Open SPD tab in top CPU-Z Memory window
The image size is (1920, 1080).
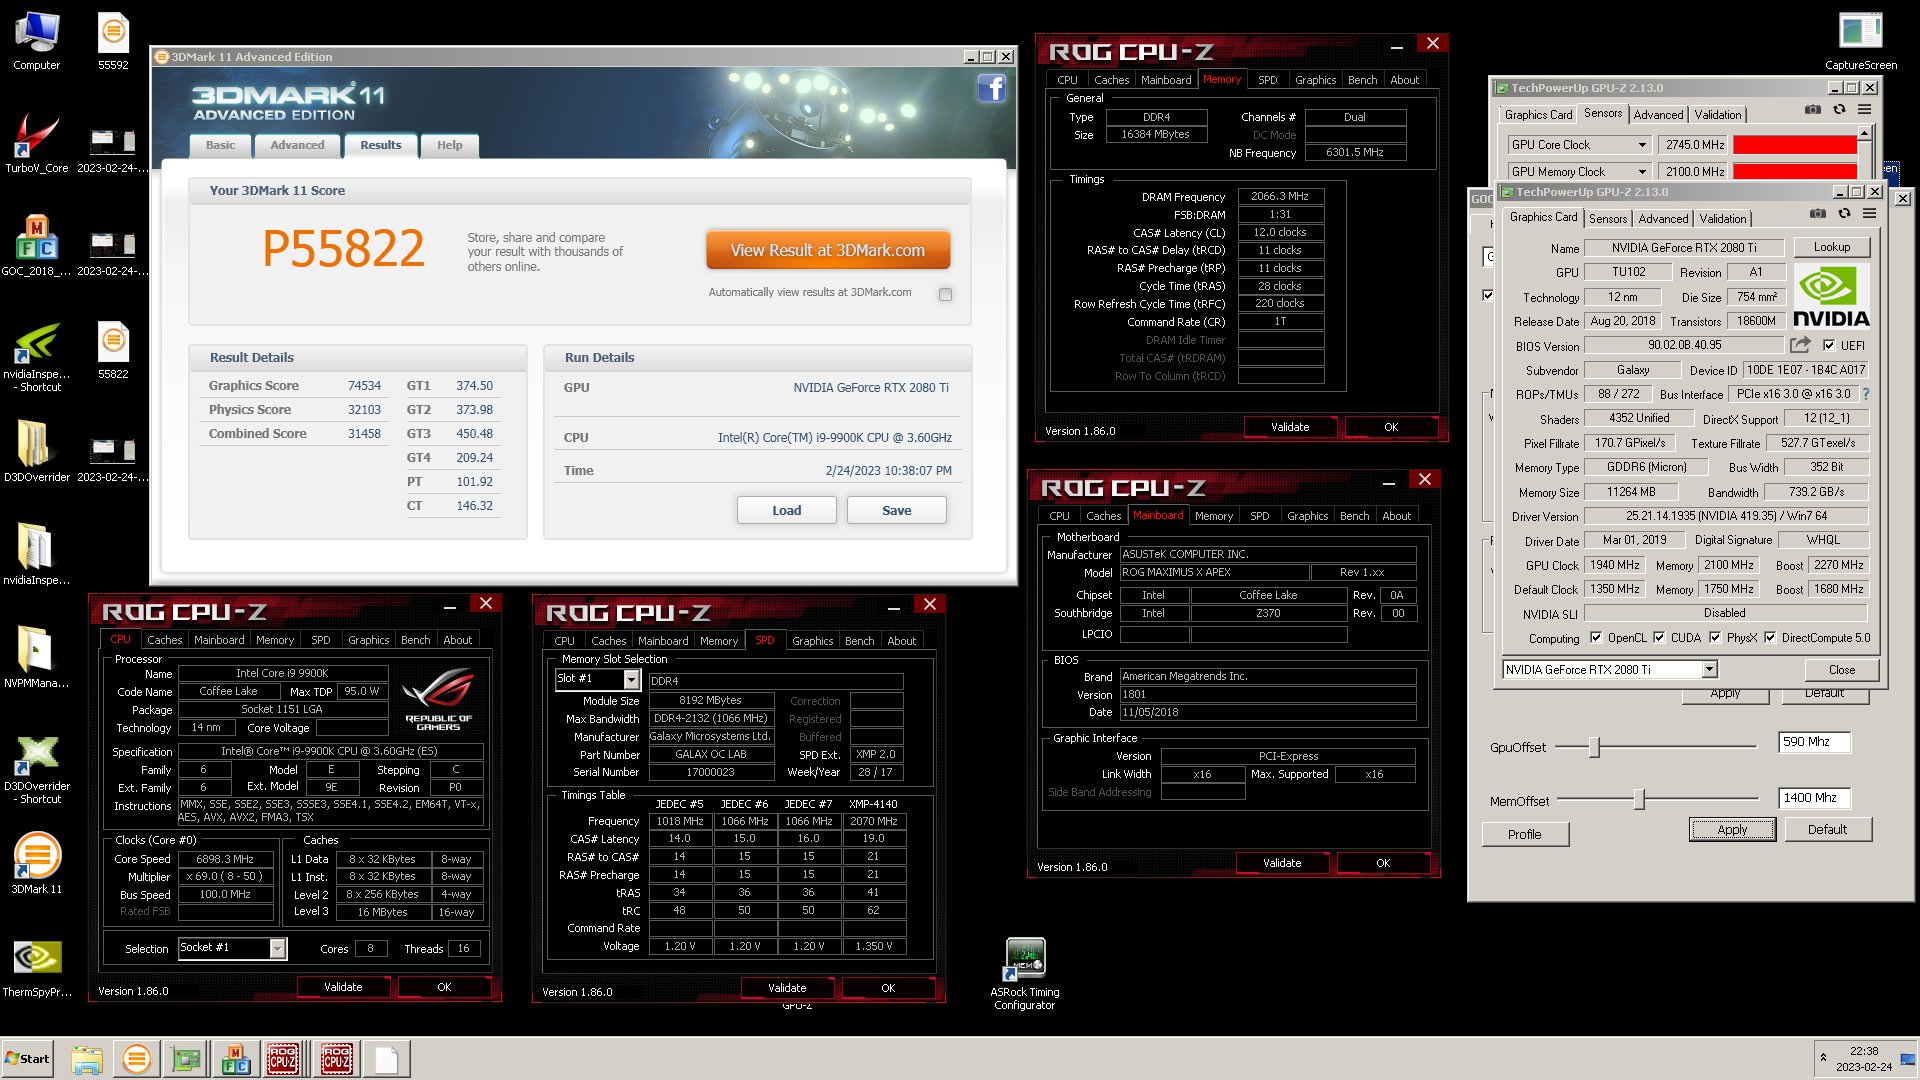(x=1267, y=80)
